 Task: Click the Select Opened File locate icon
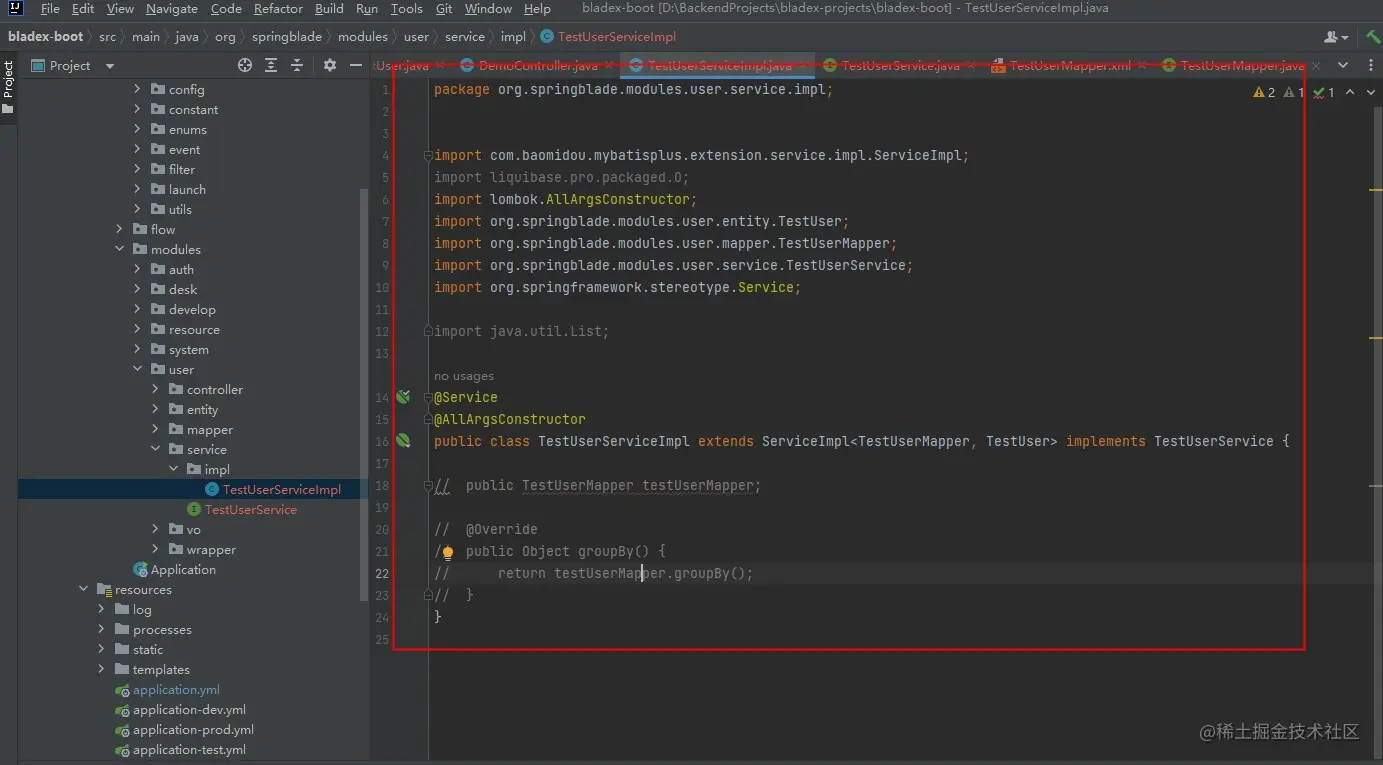click(245, 65)
